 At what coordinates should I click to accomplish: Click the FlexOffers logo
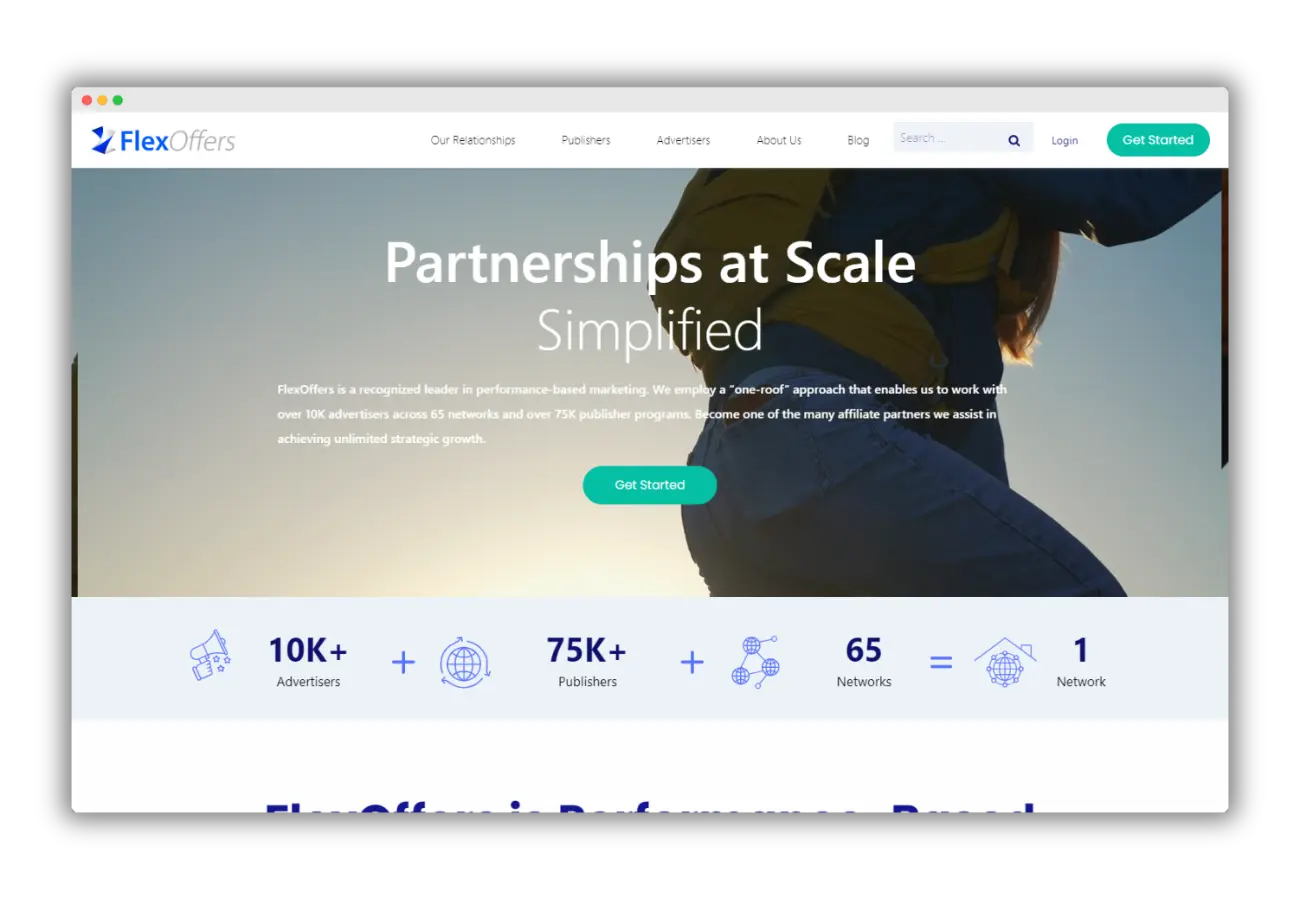(x=163, y=140)
